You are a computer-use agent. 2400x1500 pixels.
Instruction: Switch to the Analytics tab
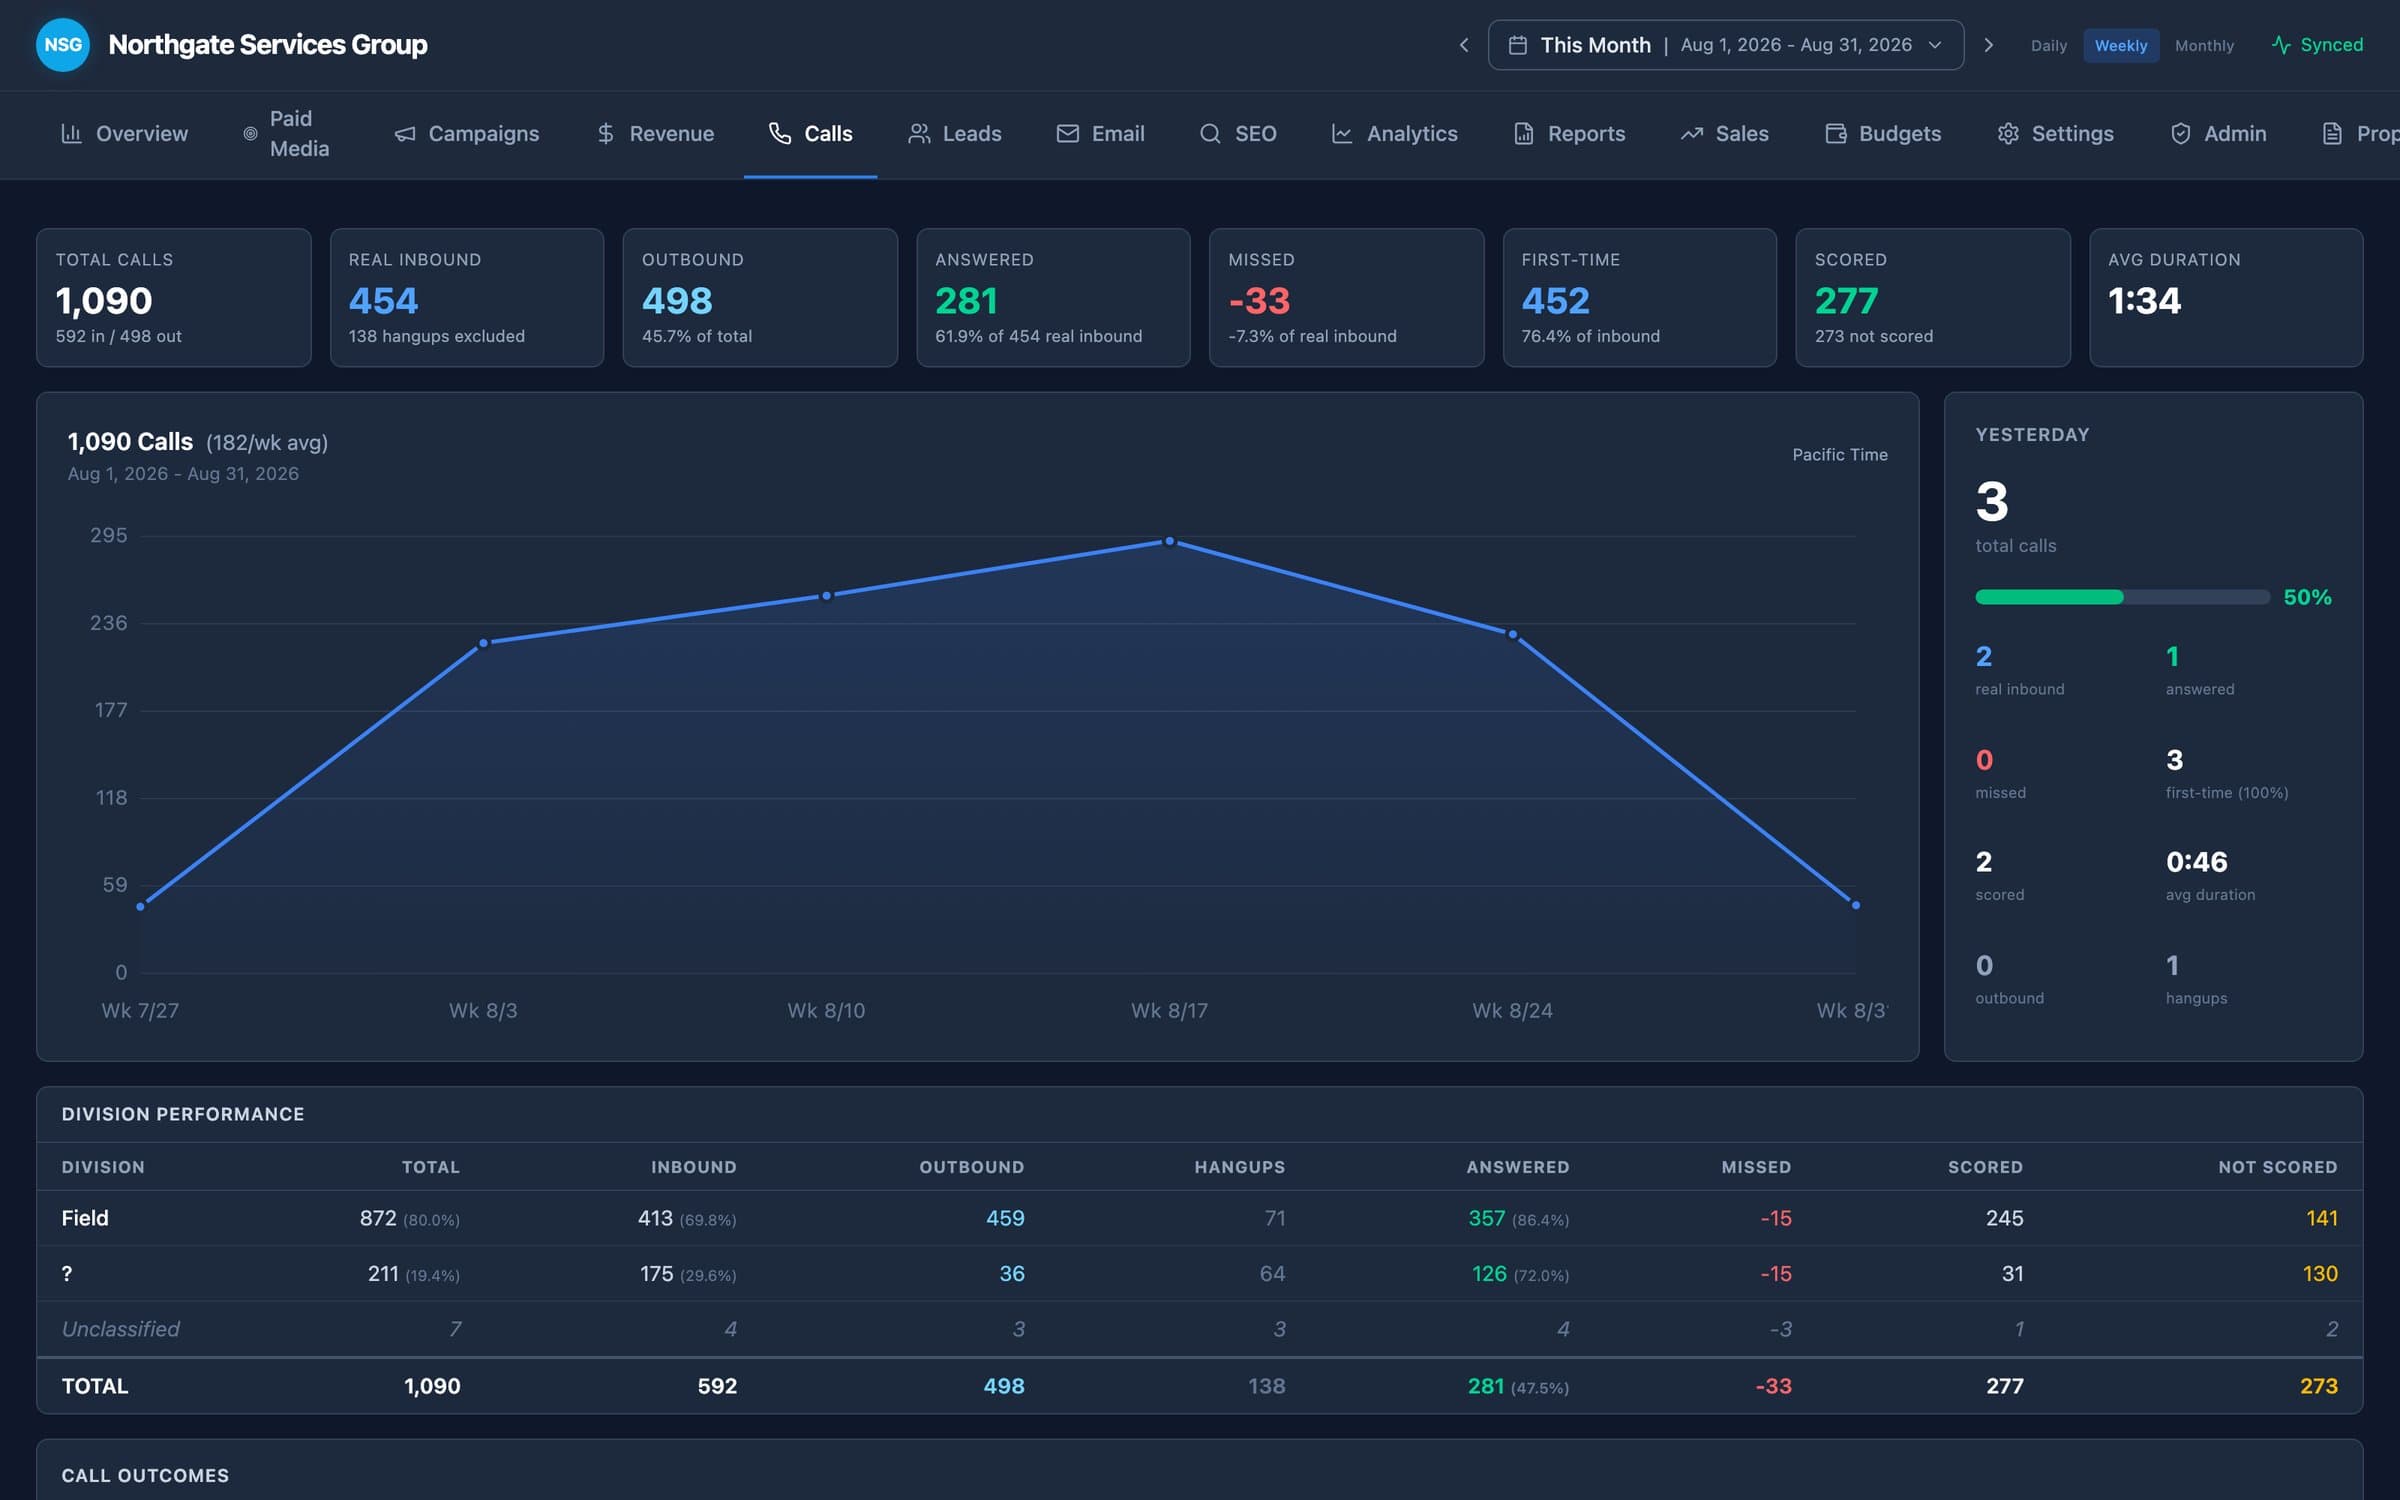point(1394,133)
